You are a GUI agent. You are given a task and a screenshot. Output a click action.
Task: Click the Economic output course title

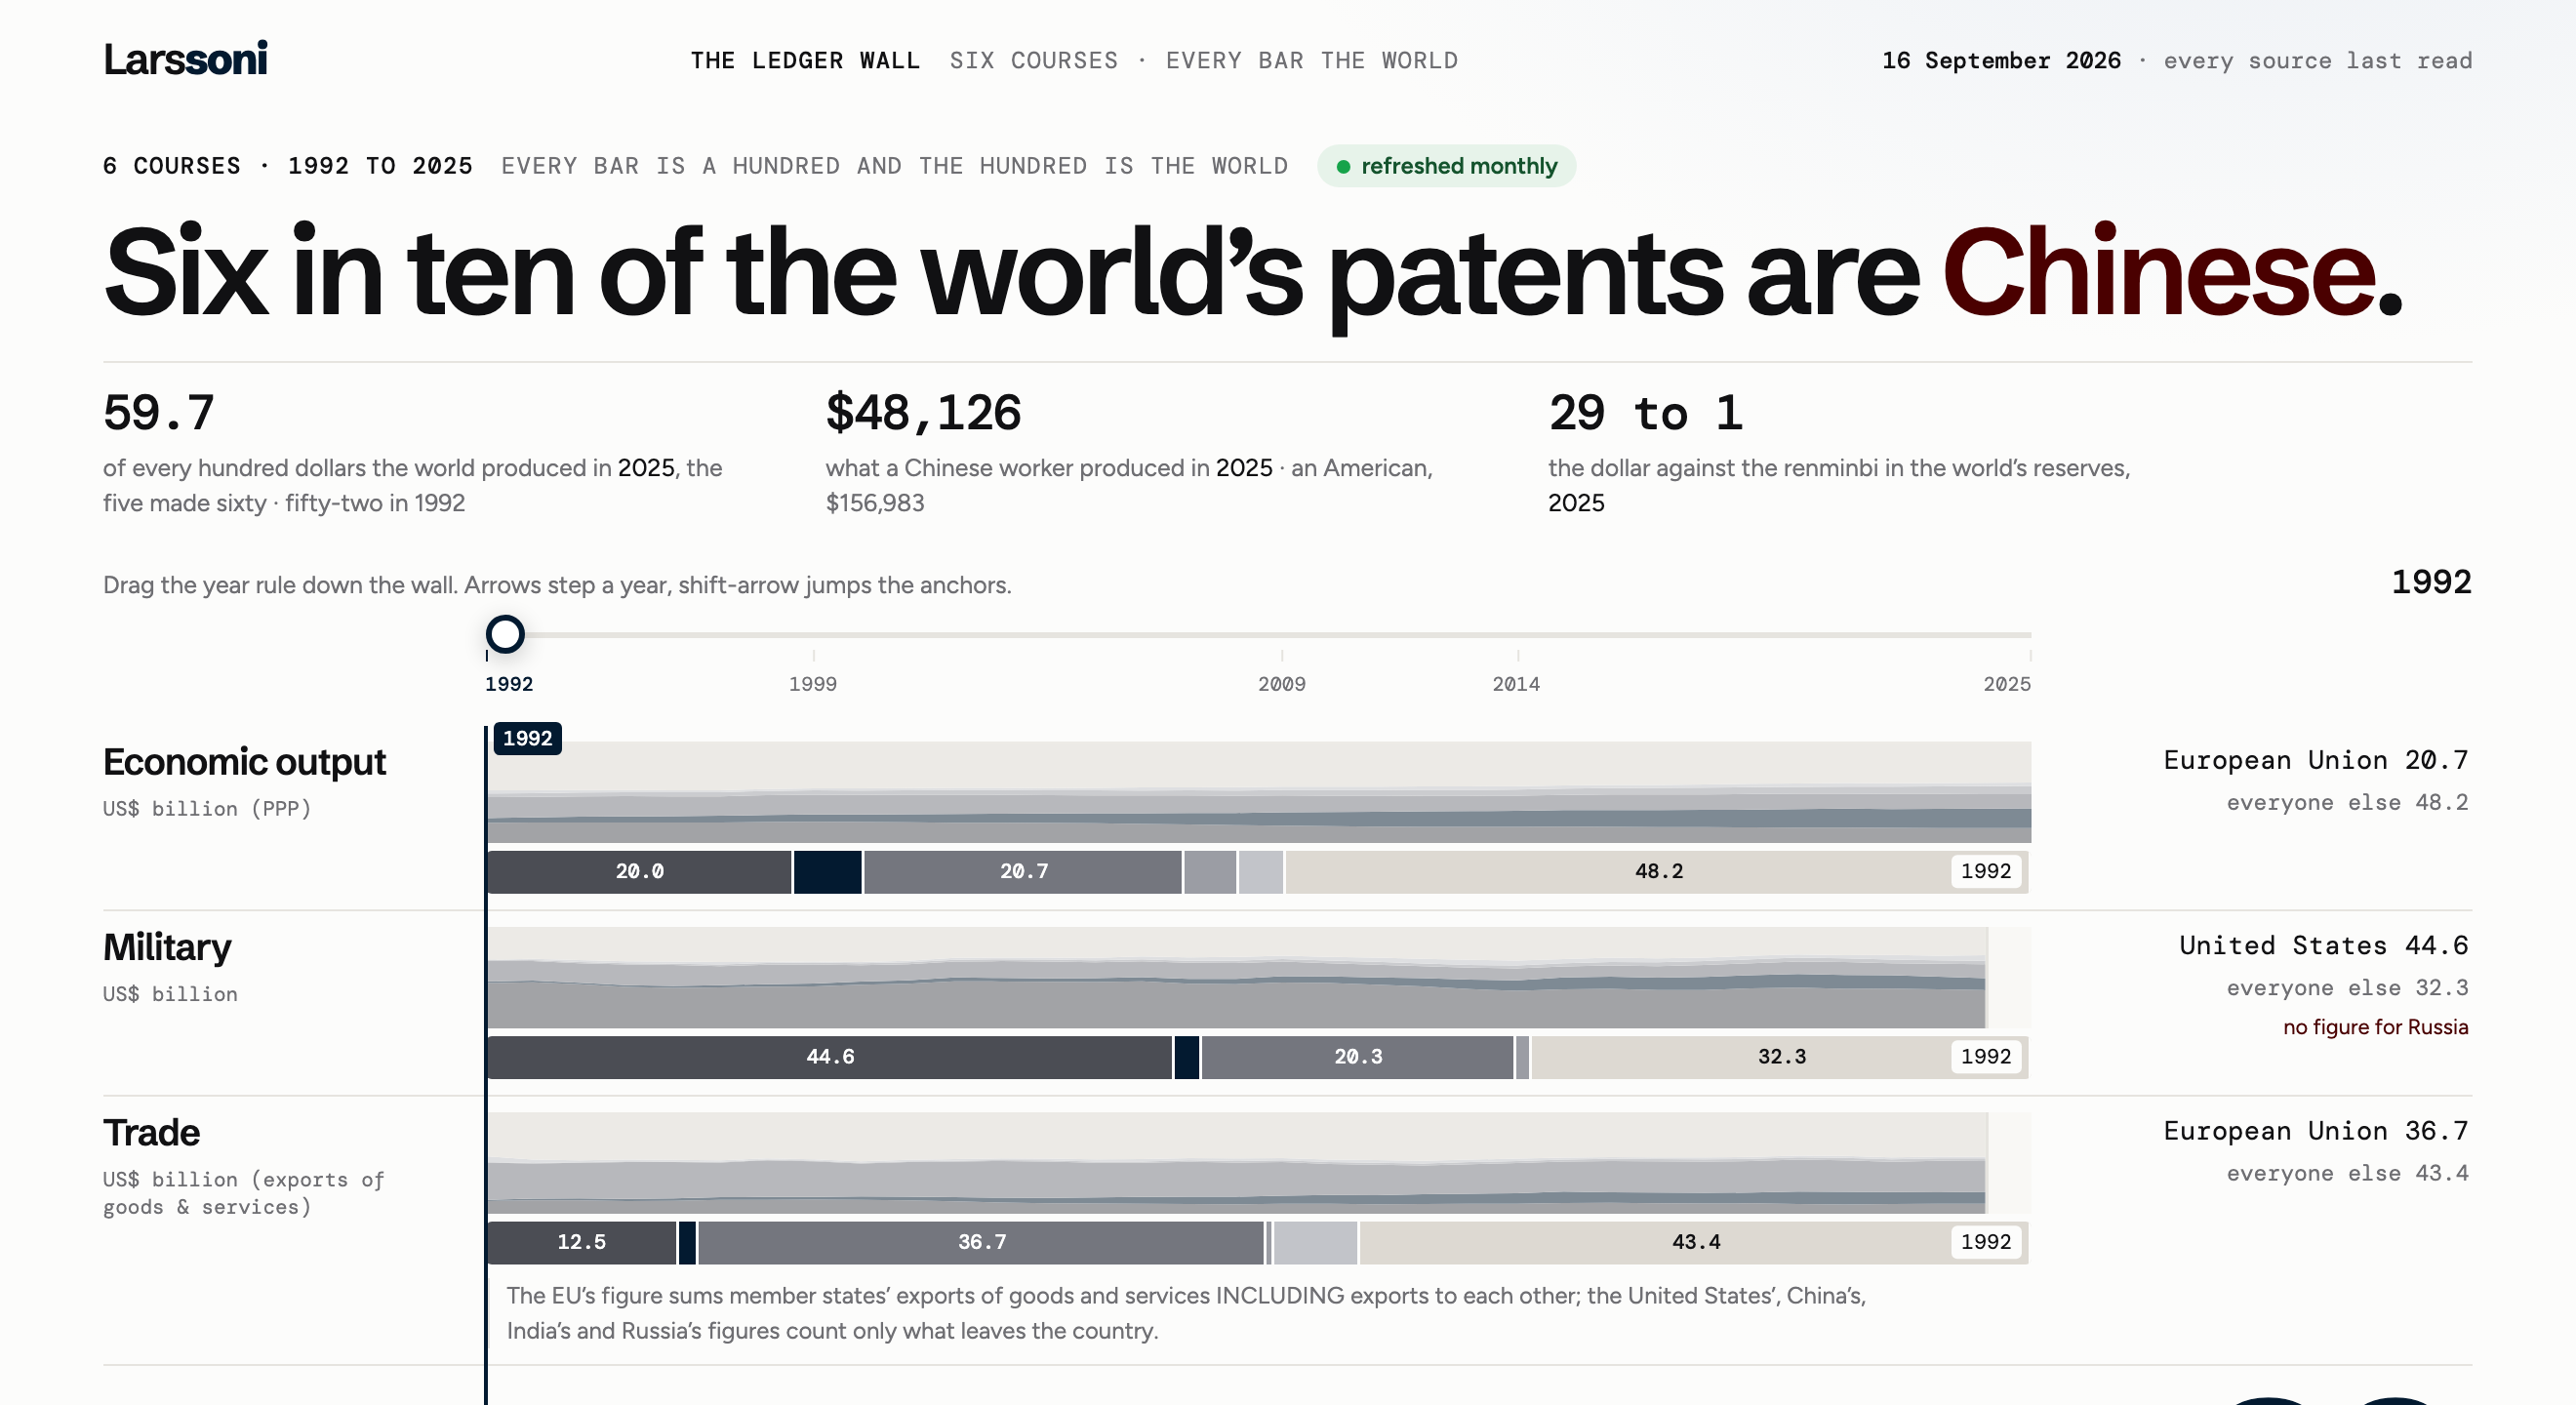tap(244, 762)
